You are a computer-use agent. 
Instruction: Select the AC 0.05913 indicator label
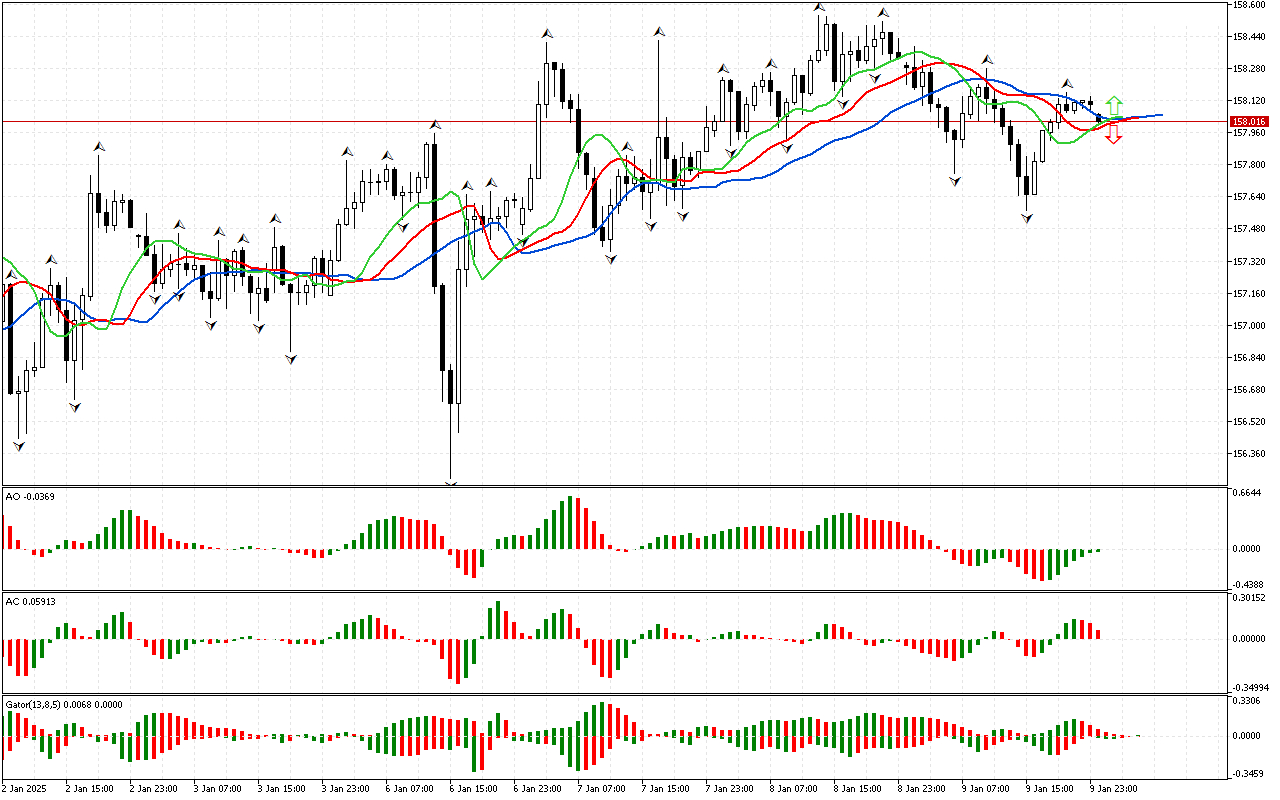(29, 601)
